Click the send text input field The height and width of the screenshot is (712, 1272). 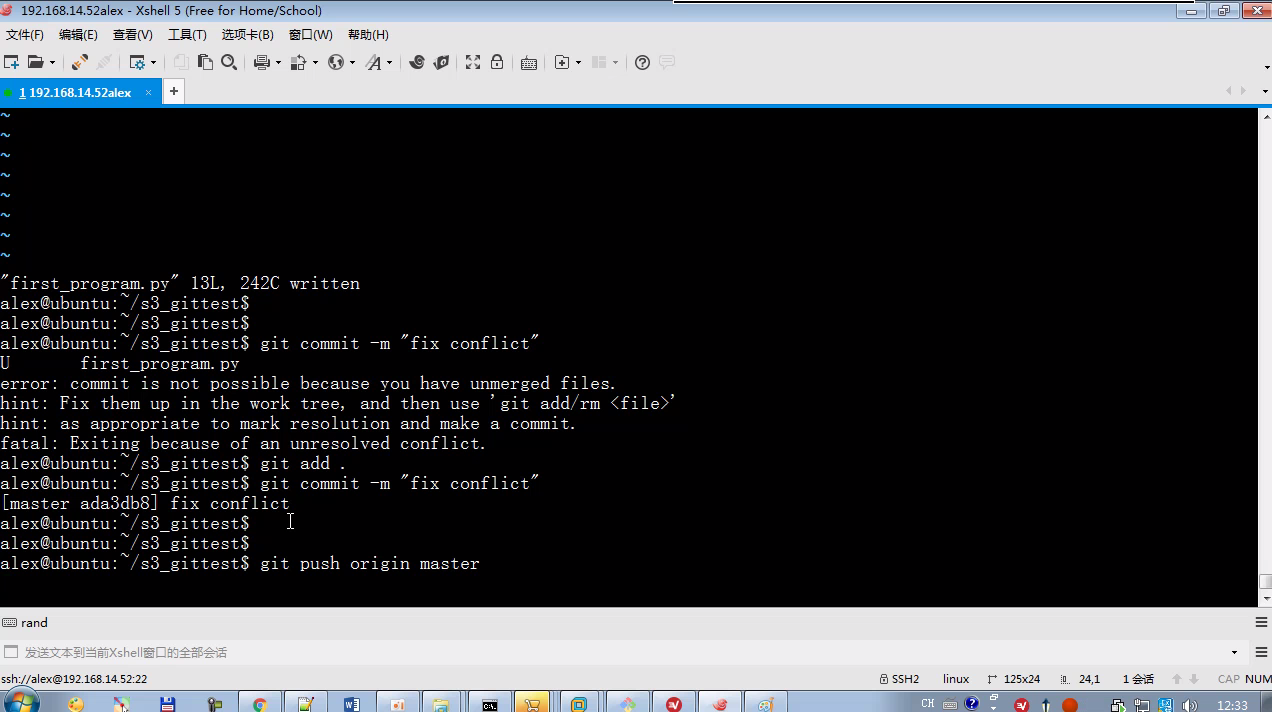click(x=620, y=652)
